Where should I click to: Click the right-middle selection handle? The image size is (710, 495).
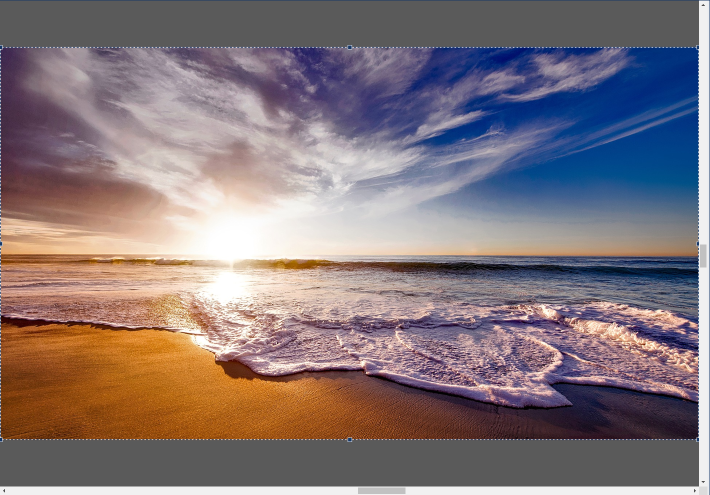coord(697,243)
